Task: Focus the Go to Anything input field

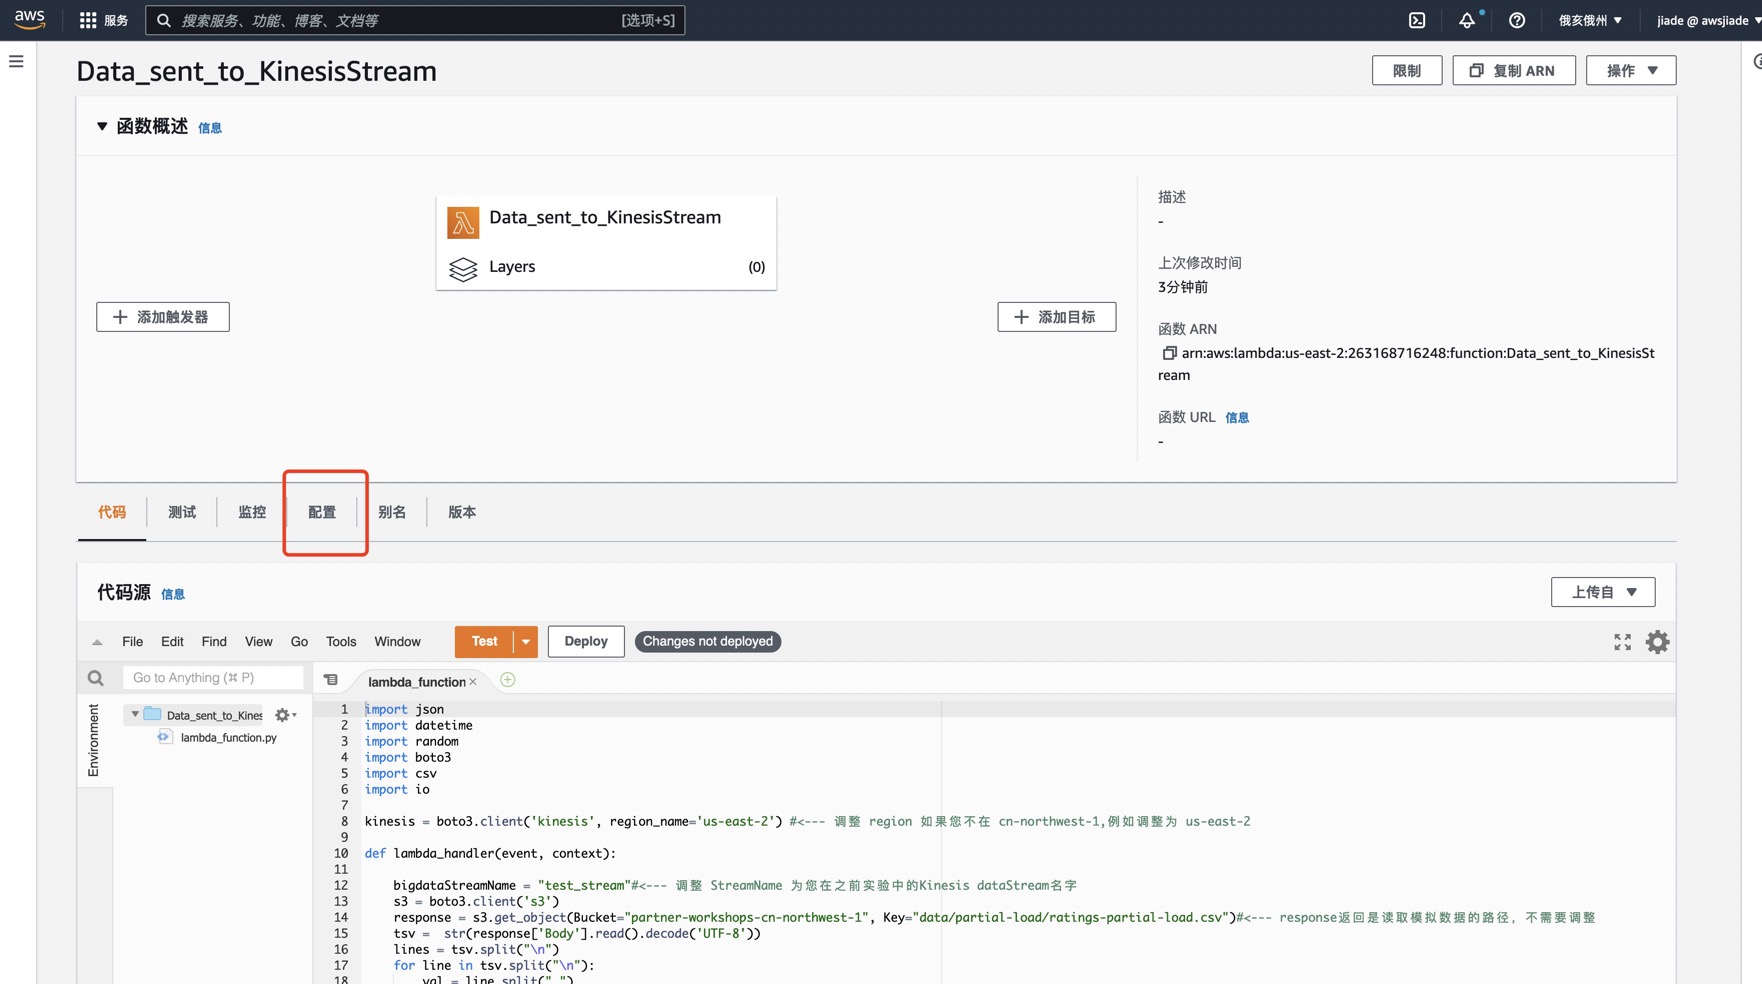Action: (212, 678)
